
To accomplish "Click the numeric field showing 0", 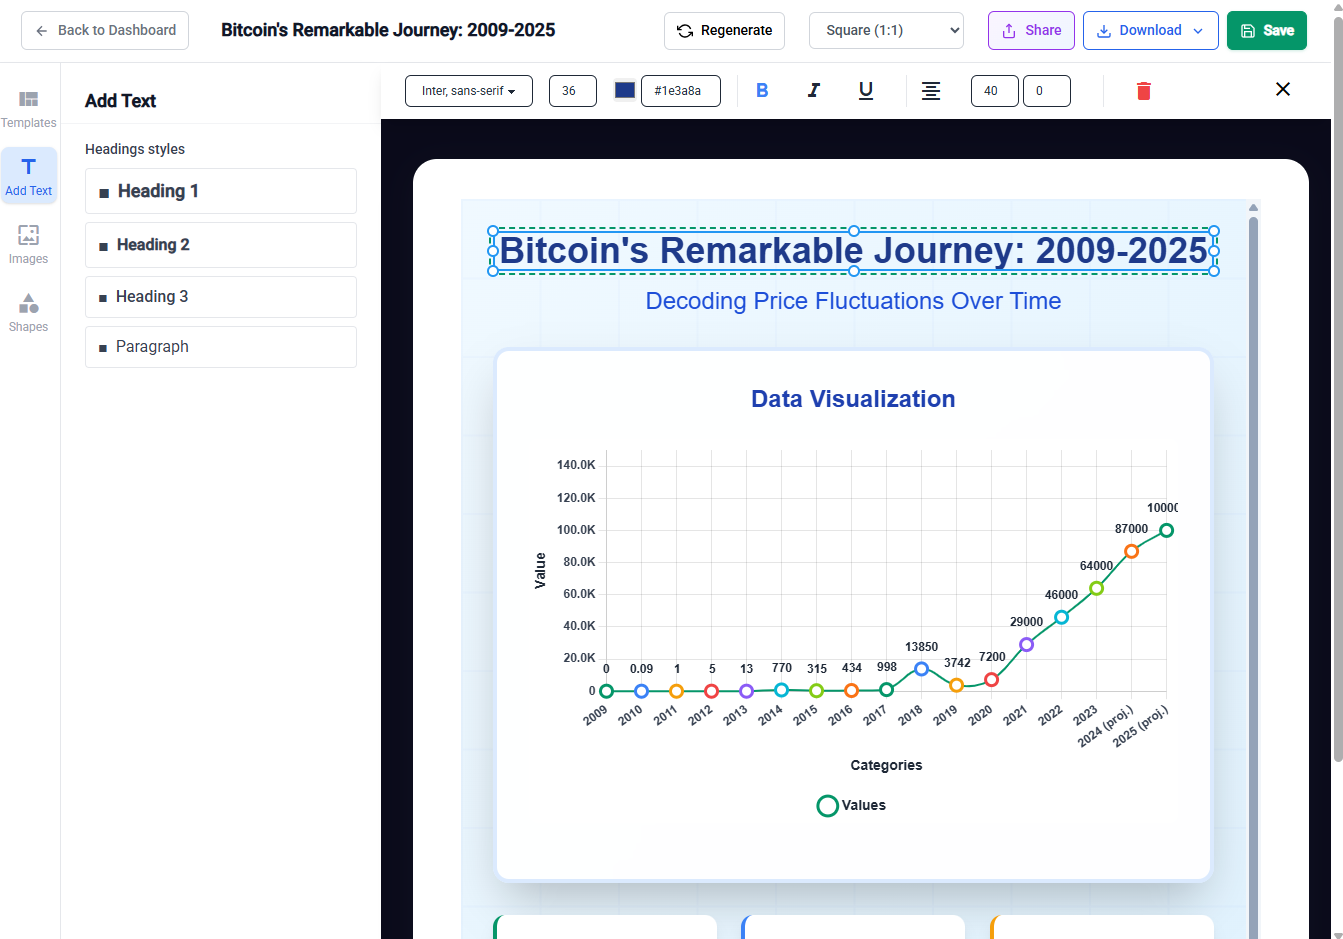I will 1047,91.
